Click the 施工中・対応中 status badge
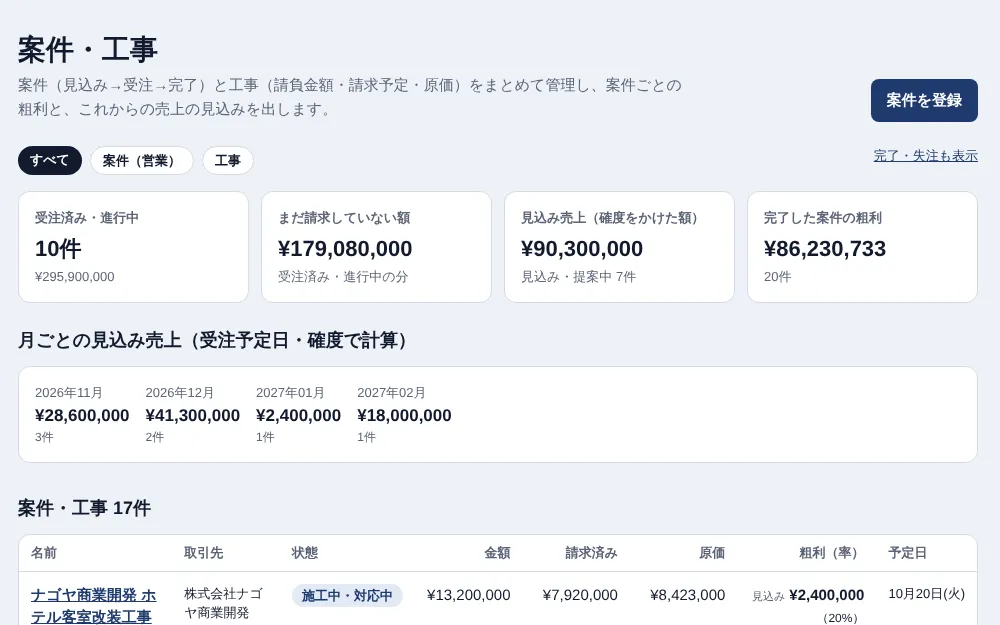 [x=347, y=596]
